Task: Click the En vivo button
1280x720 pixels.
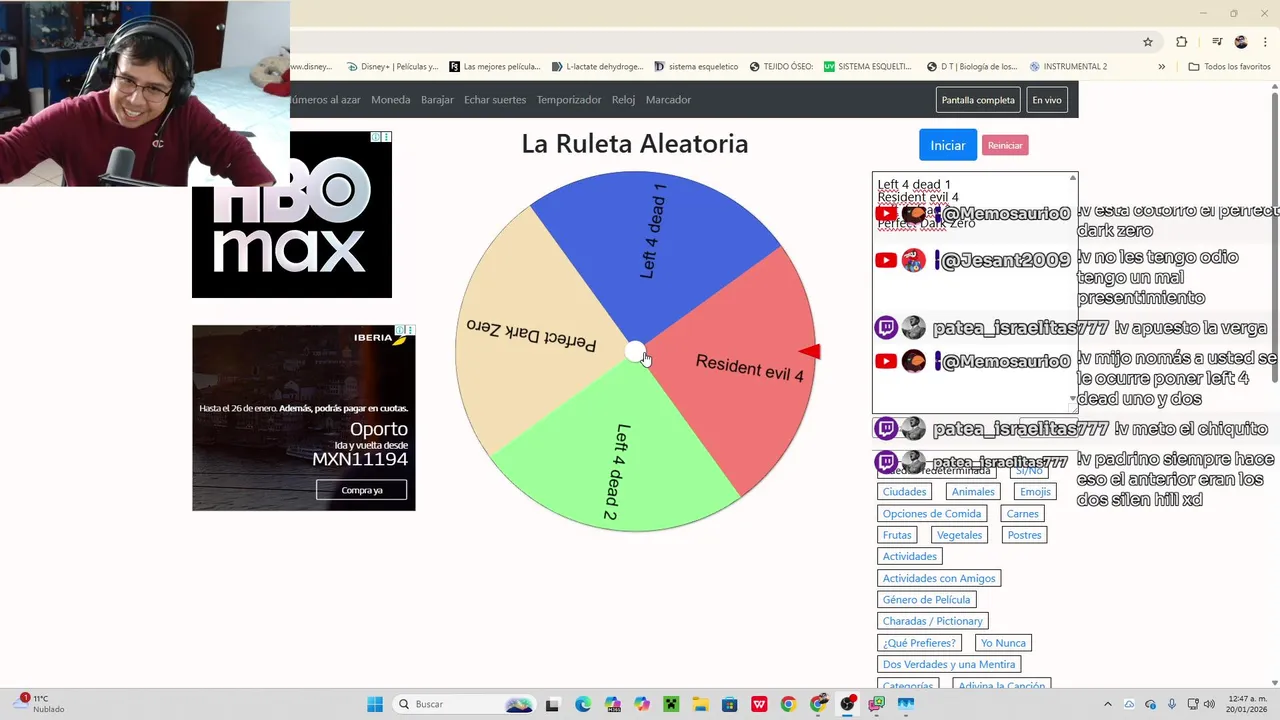Action: [x=1047, y=100]
